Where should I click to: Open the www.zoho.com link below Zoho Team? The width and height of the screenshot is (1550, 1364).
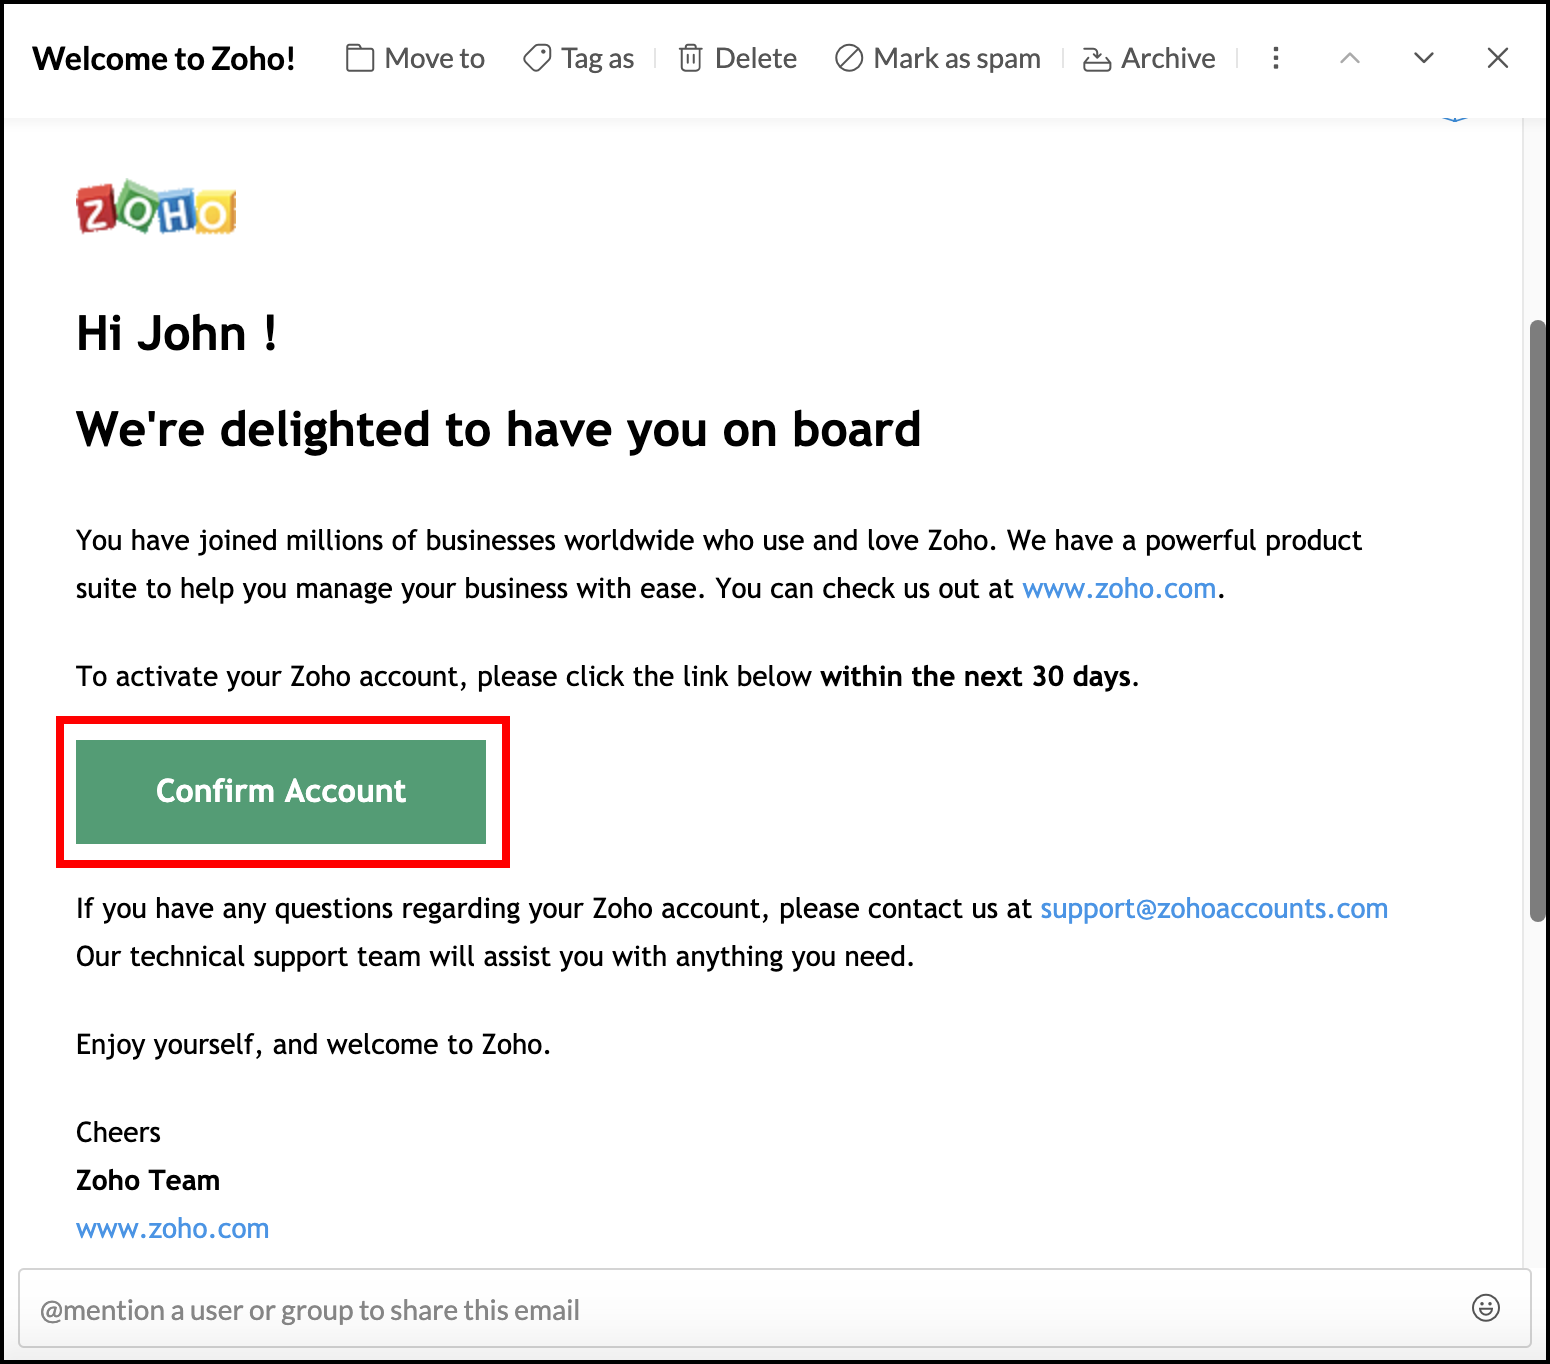[172, 1229]
